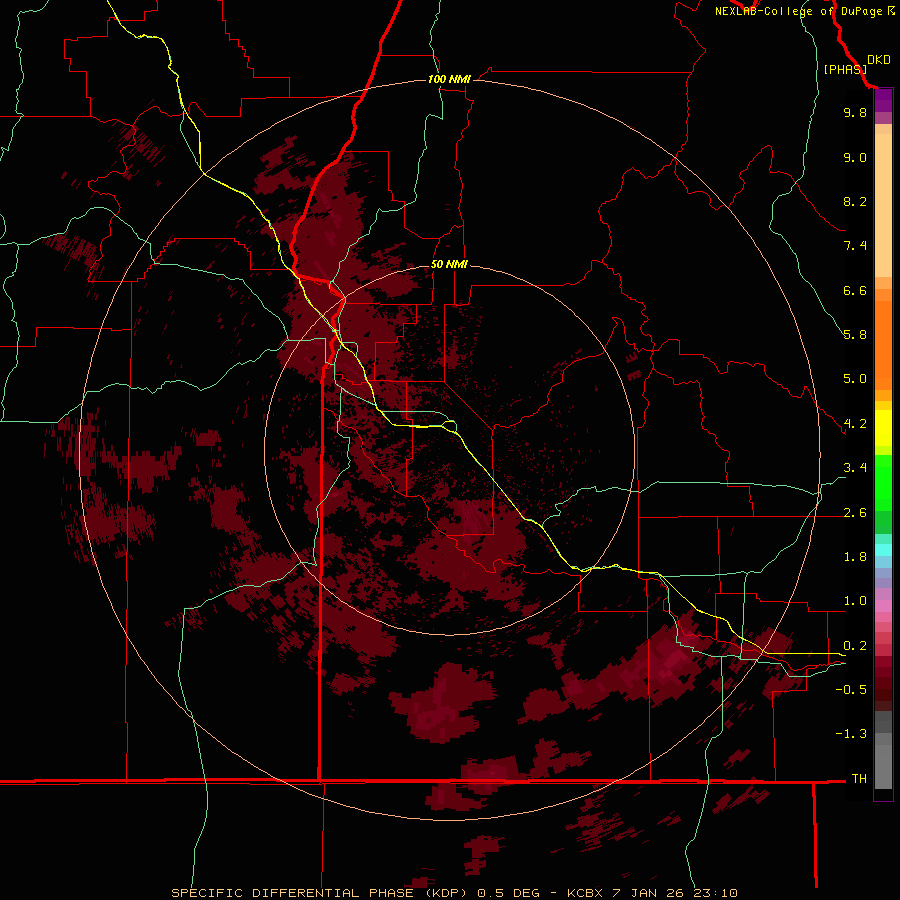Click the yellow segment of color bar
This screenshot has height=900, width=900.
883,428
